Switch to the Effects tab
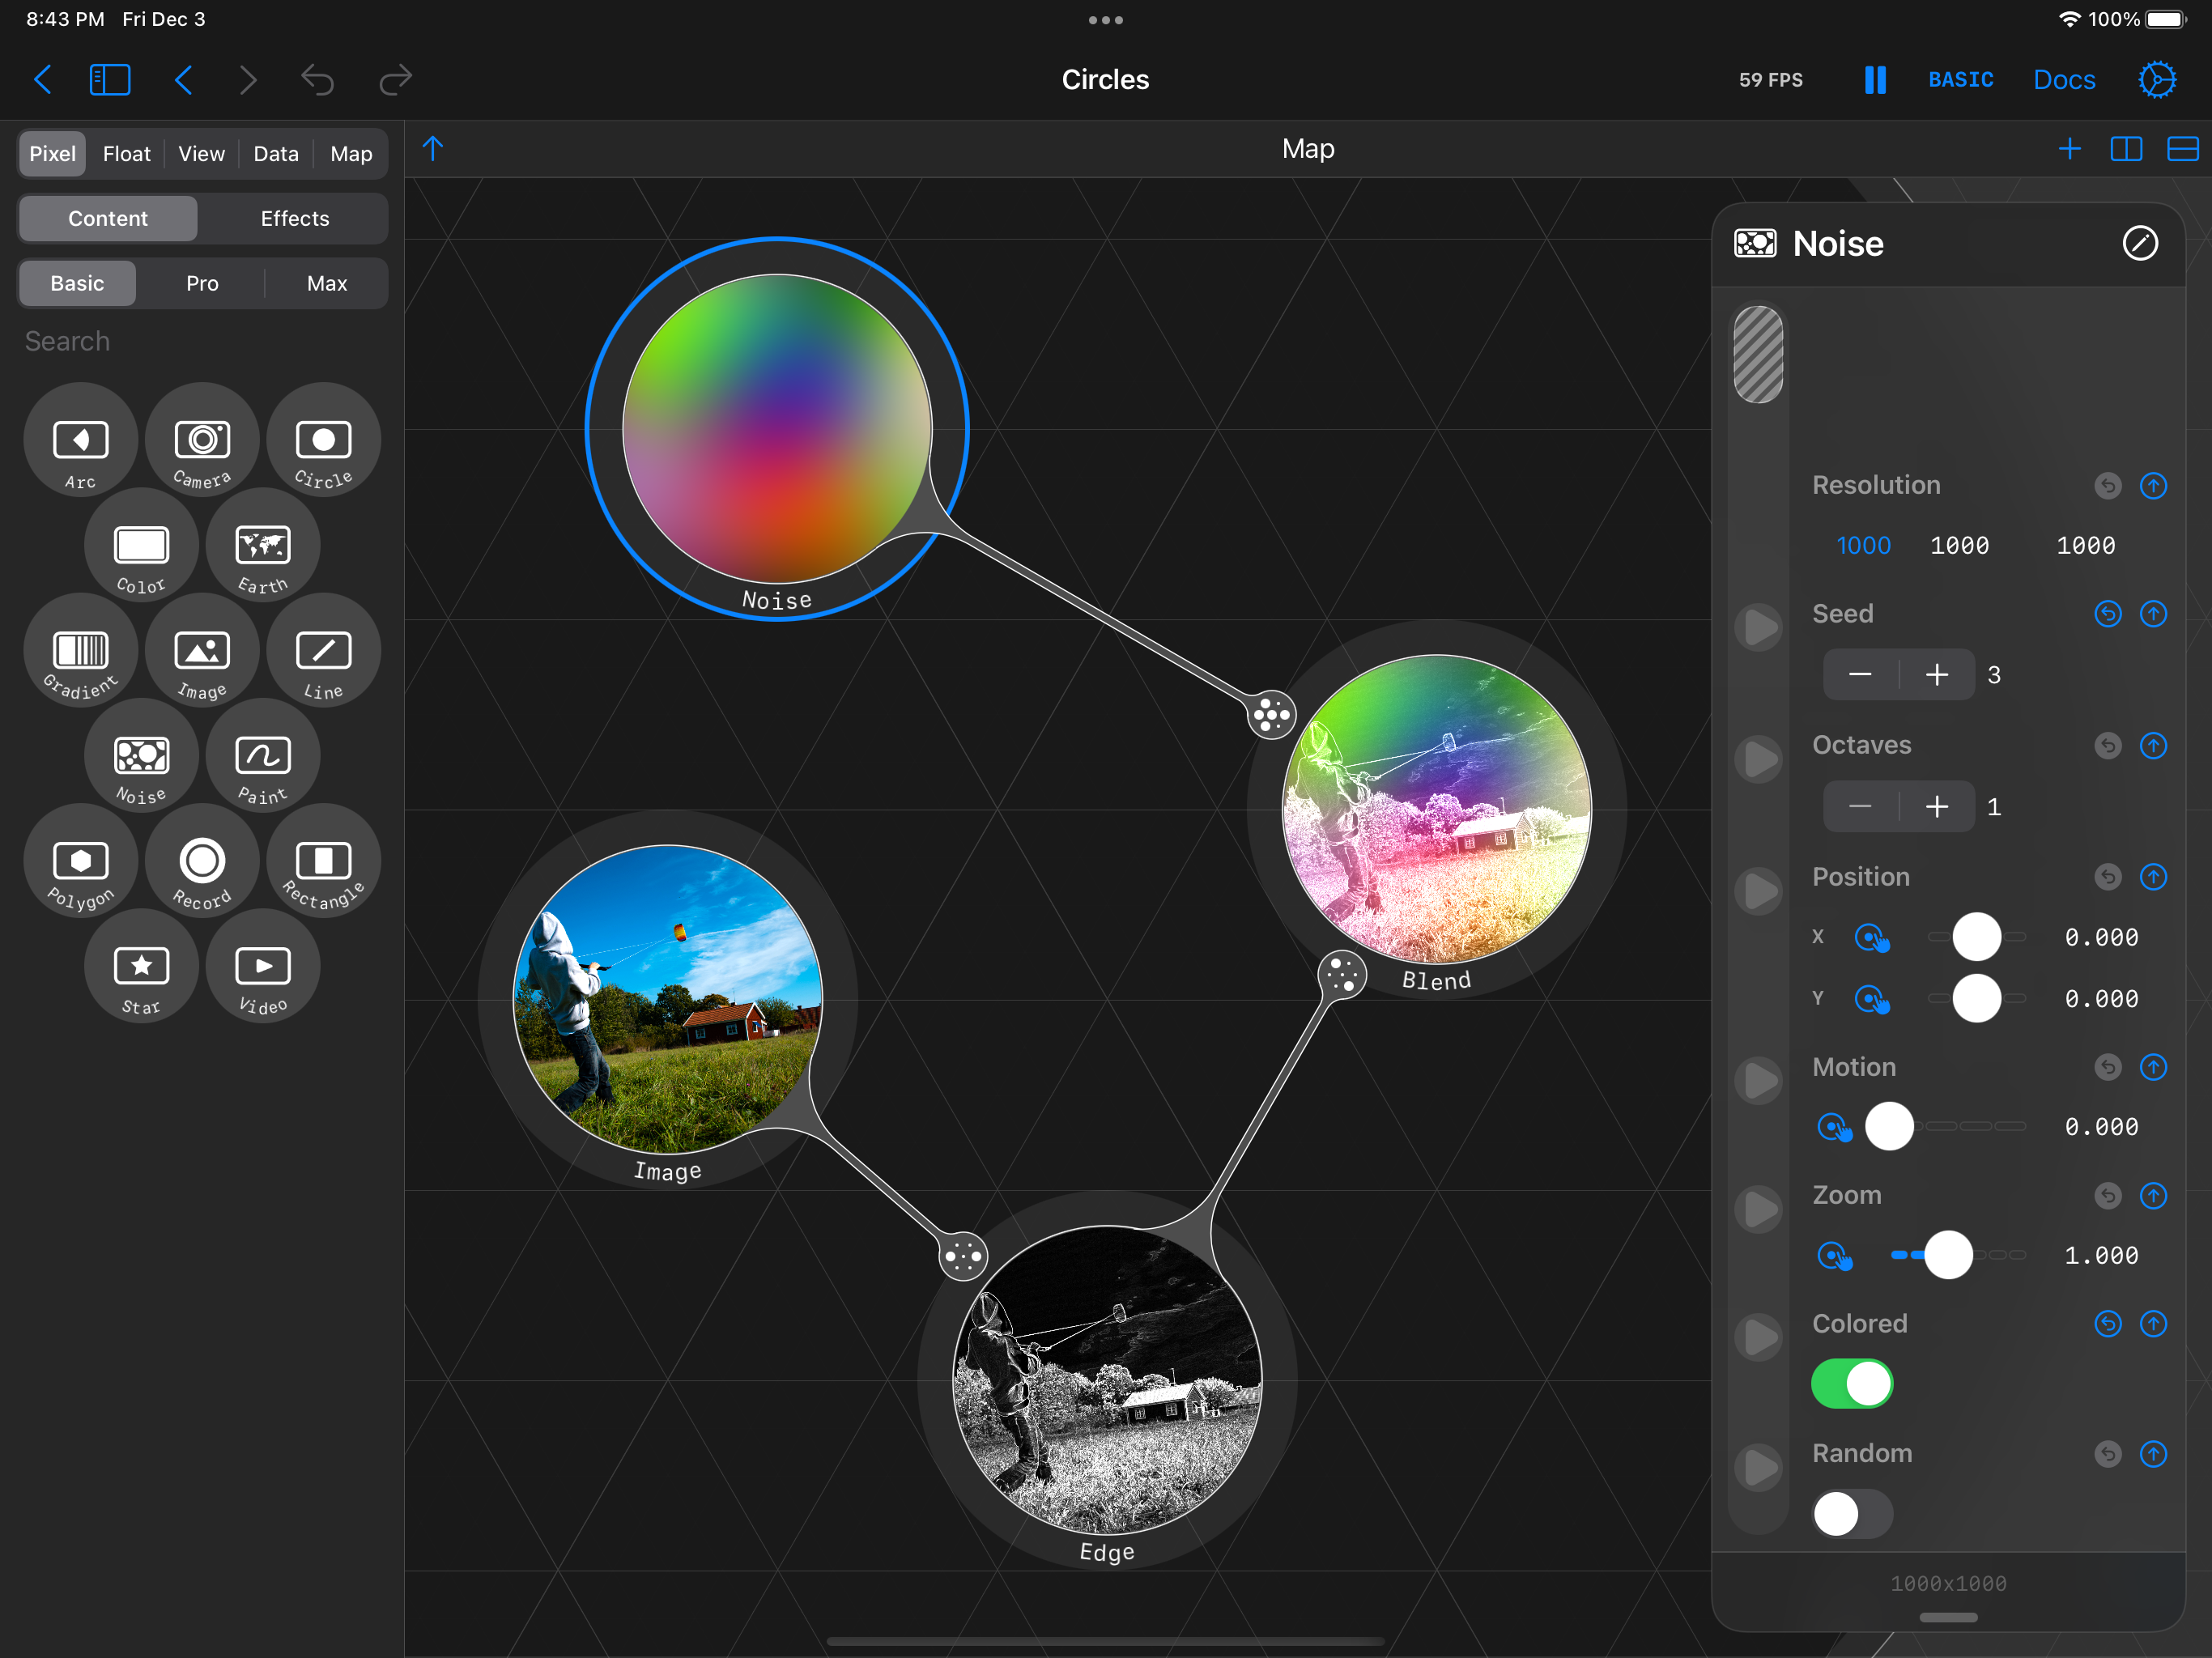This screenshot has width=2212, height=1658. coord(294,218)
